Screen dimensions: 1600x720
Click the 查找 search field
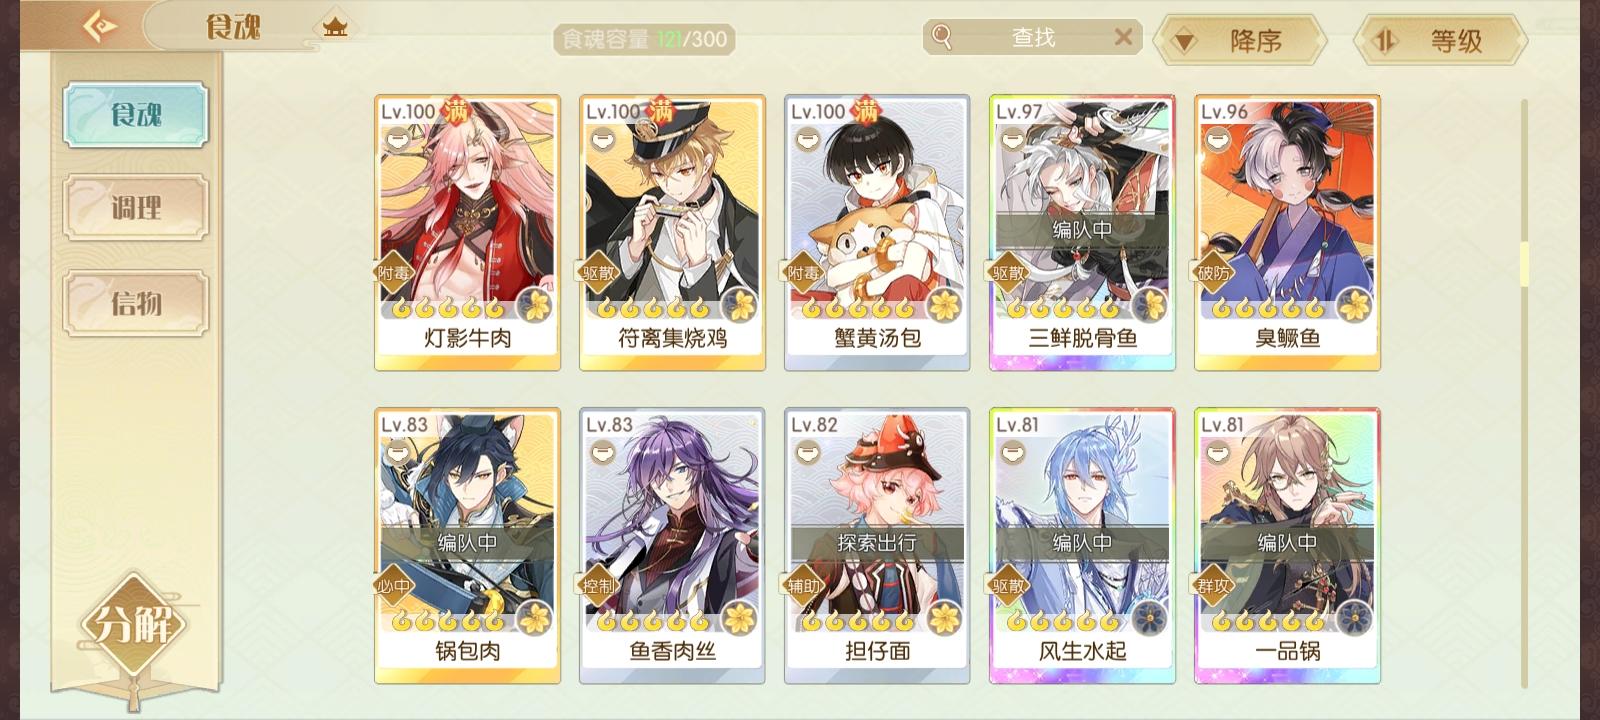point(1033,37)
